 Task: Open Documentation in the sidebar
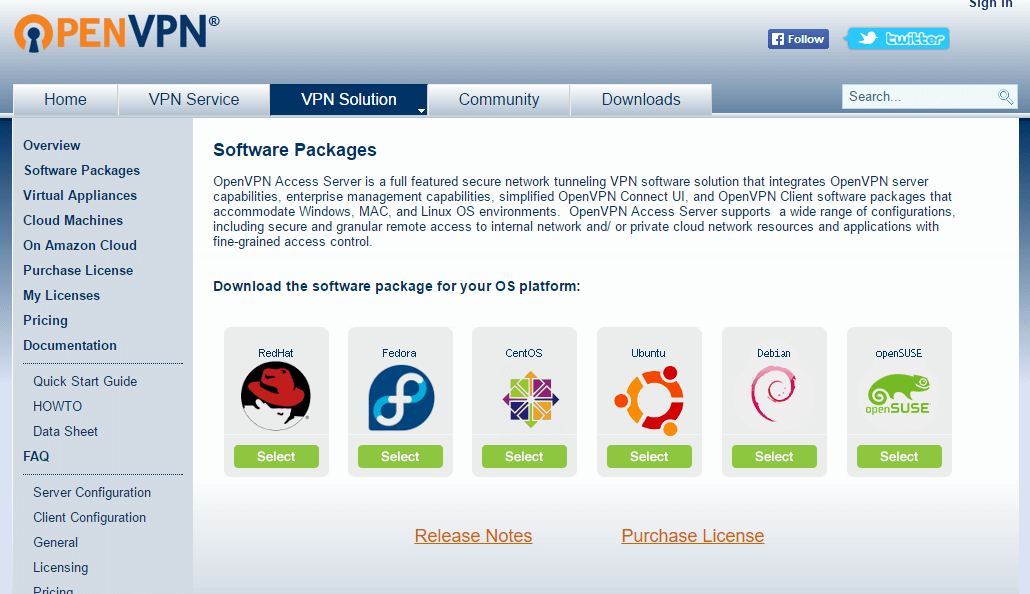click(x=70, y=346)
